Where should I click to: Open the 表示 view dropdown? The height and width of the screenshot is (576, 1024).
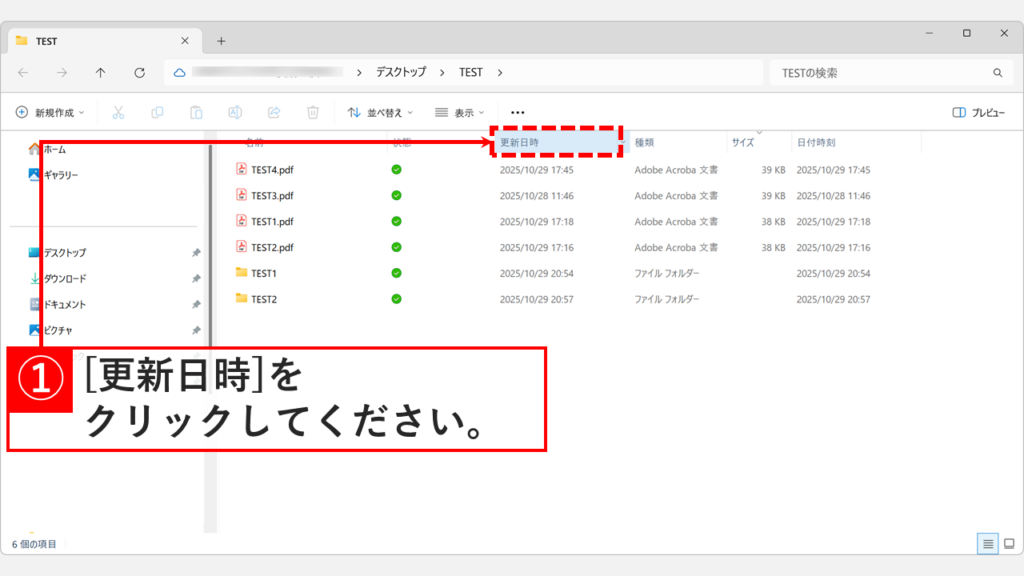click(459, 112)
